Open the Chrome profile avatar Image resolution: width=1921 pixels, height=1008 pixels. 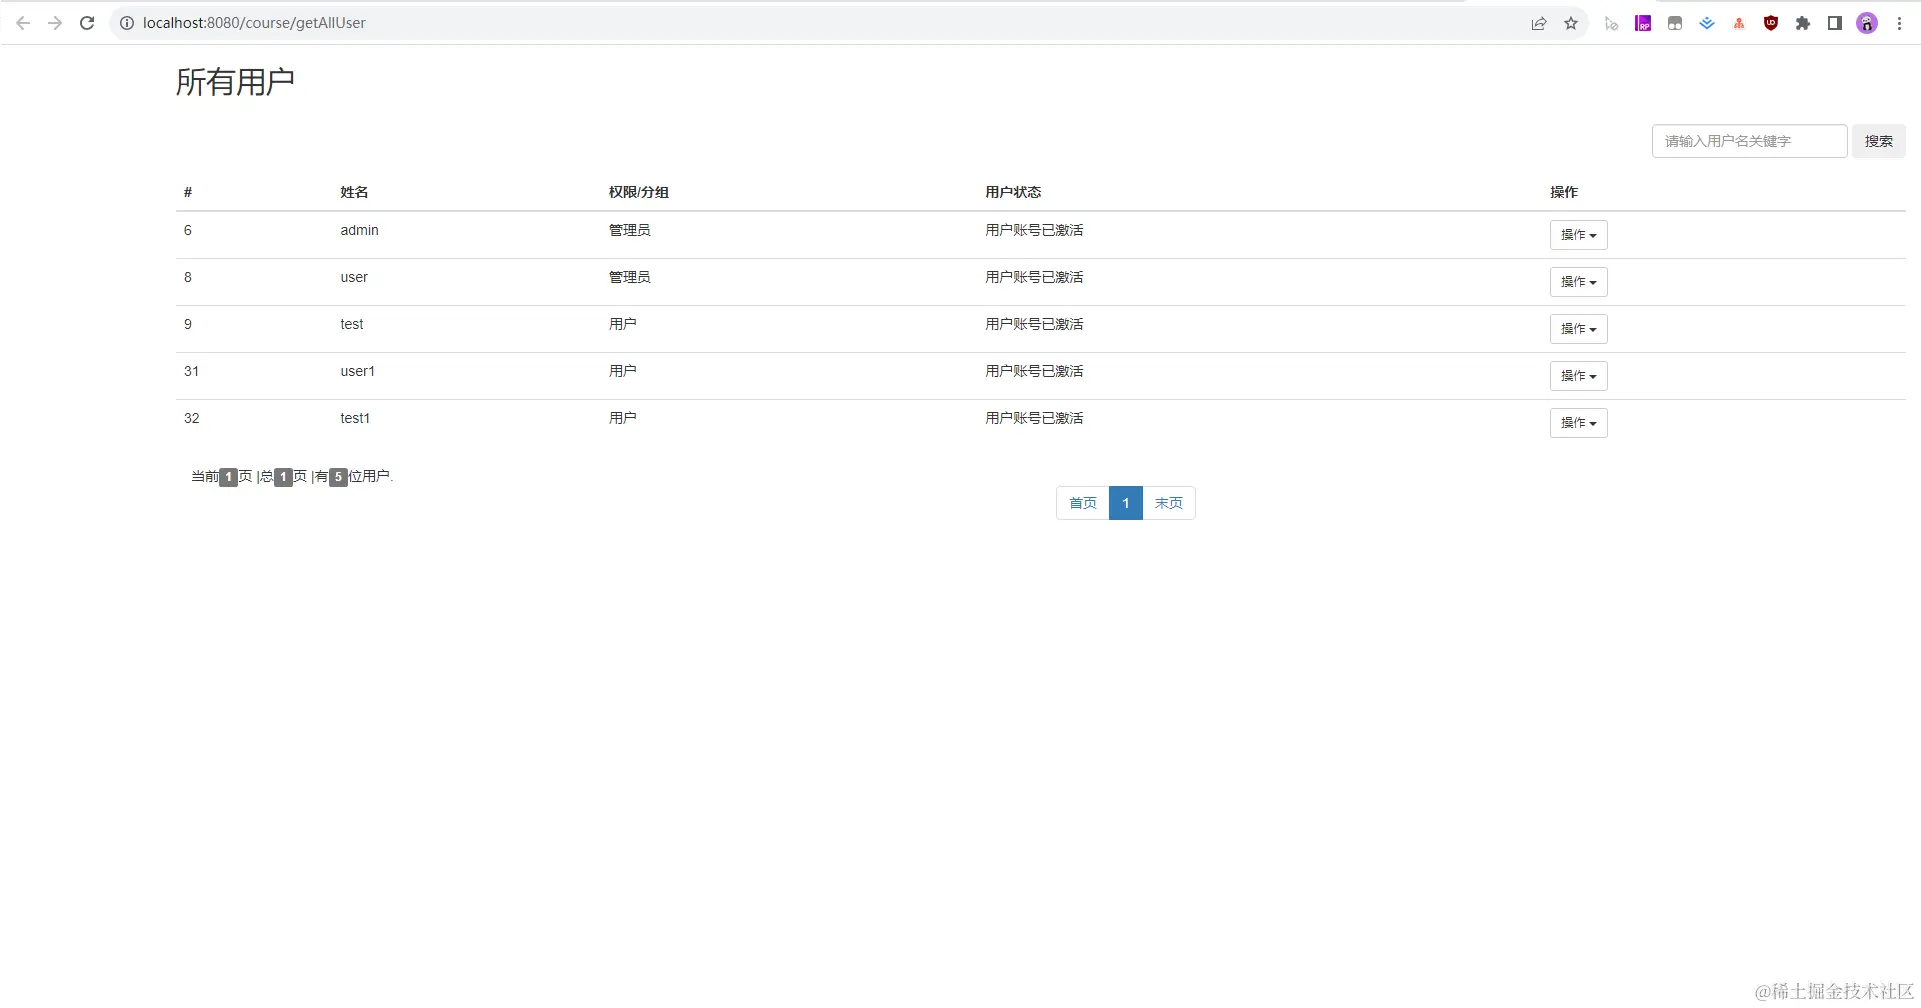[x=1867, y=23]
